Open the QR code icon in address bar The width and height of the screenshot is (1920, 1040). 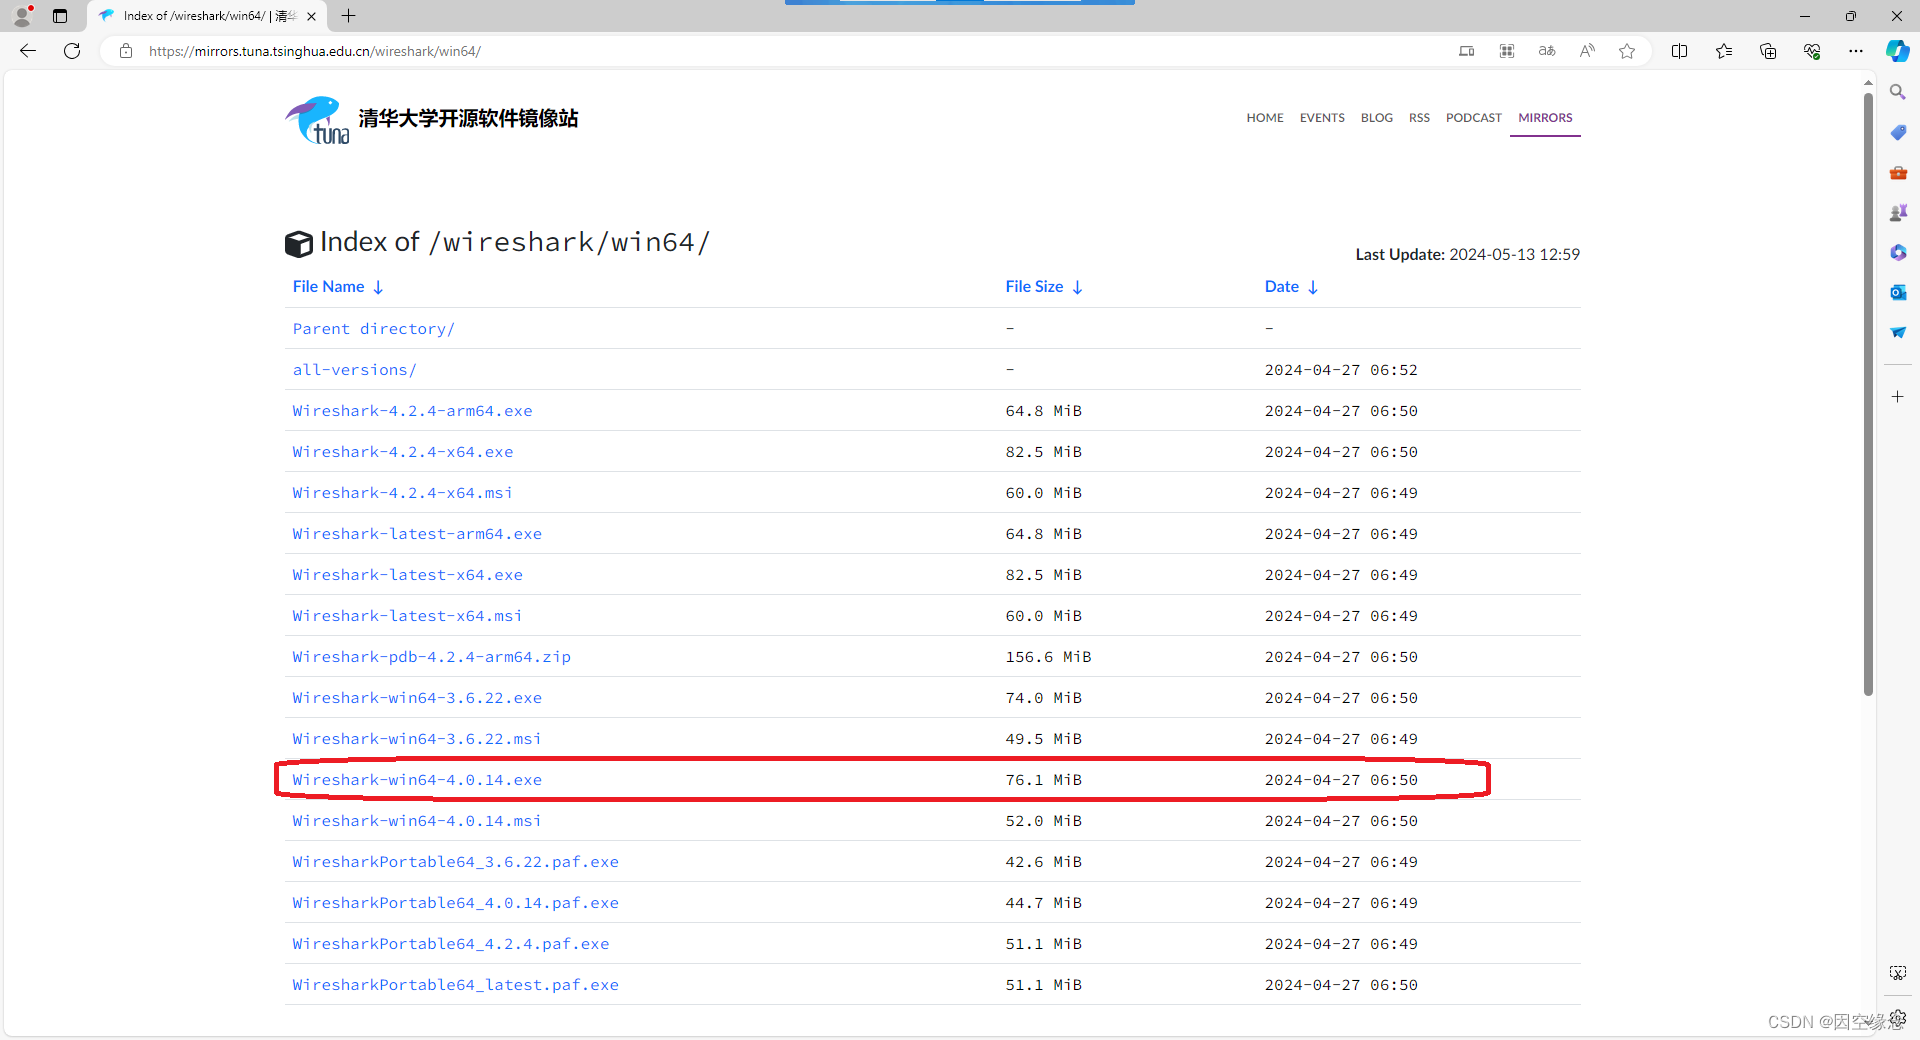1507,51
